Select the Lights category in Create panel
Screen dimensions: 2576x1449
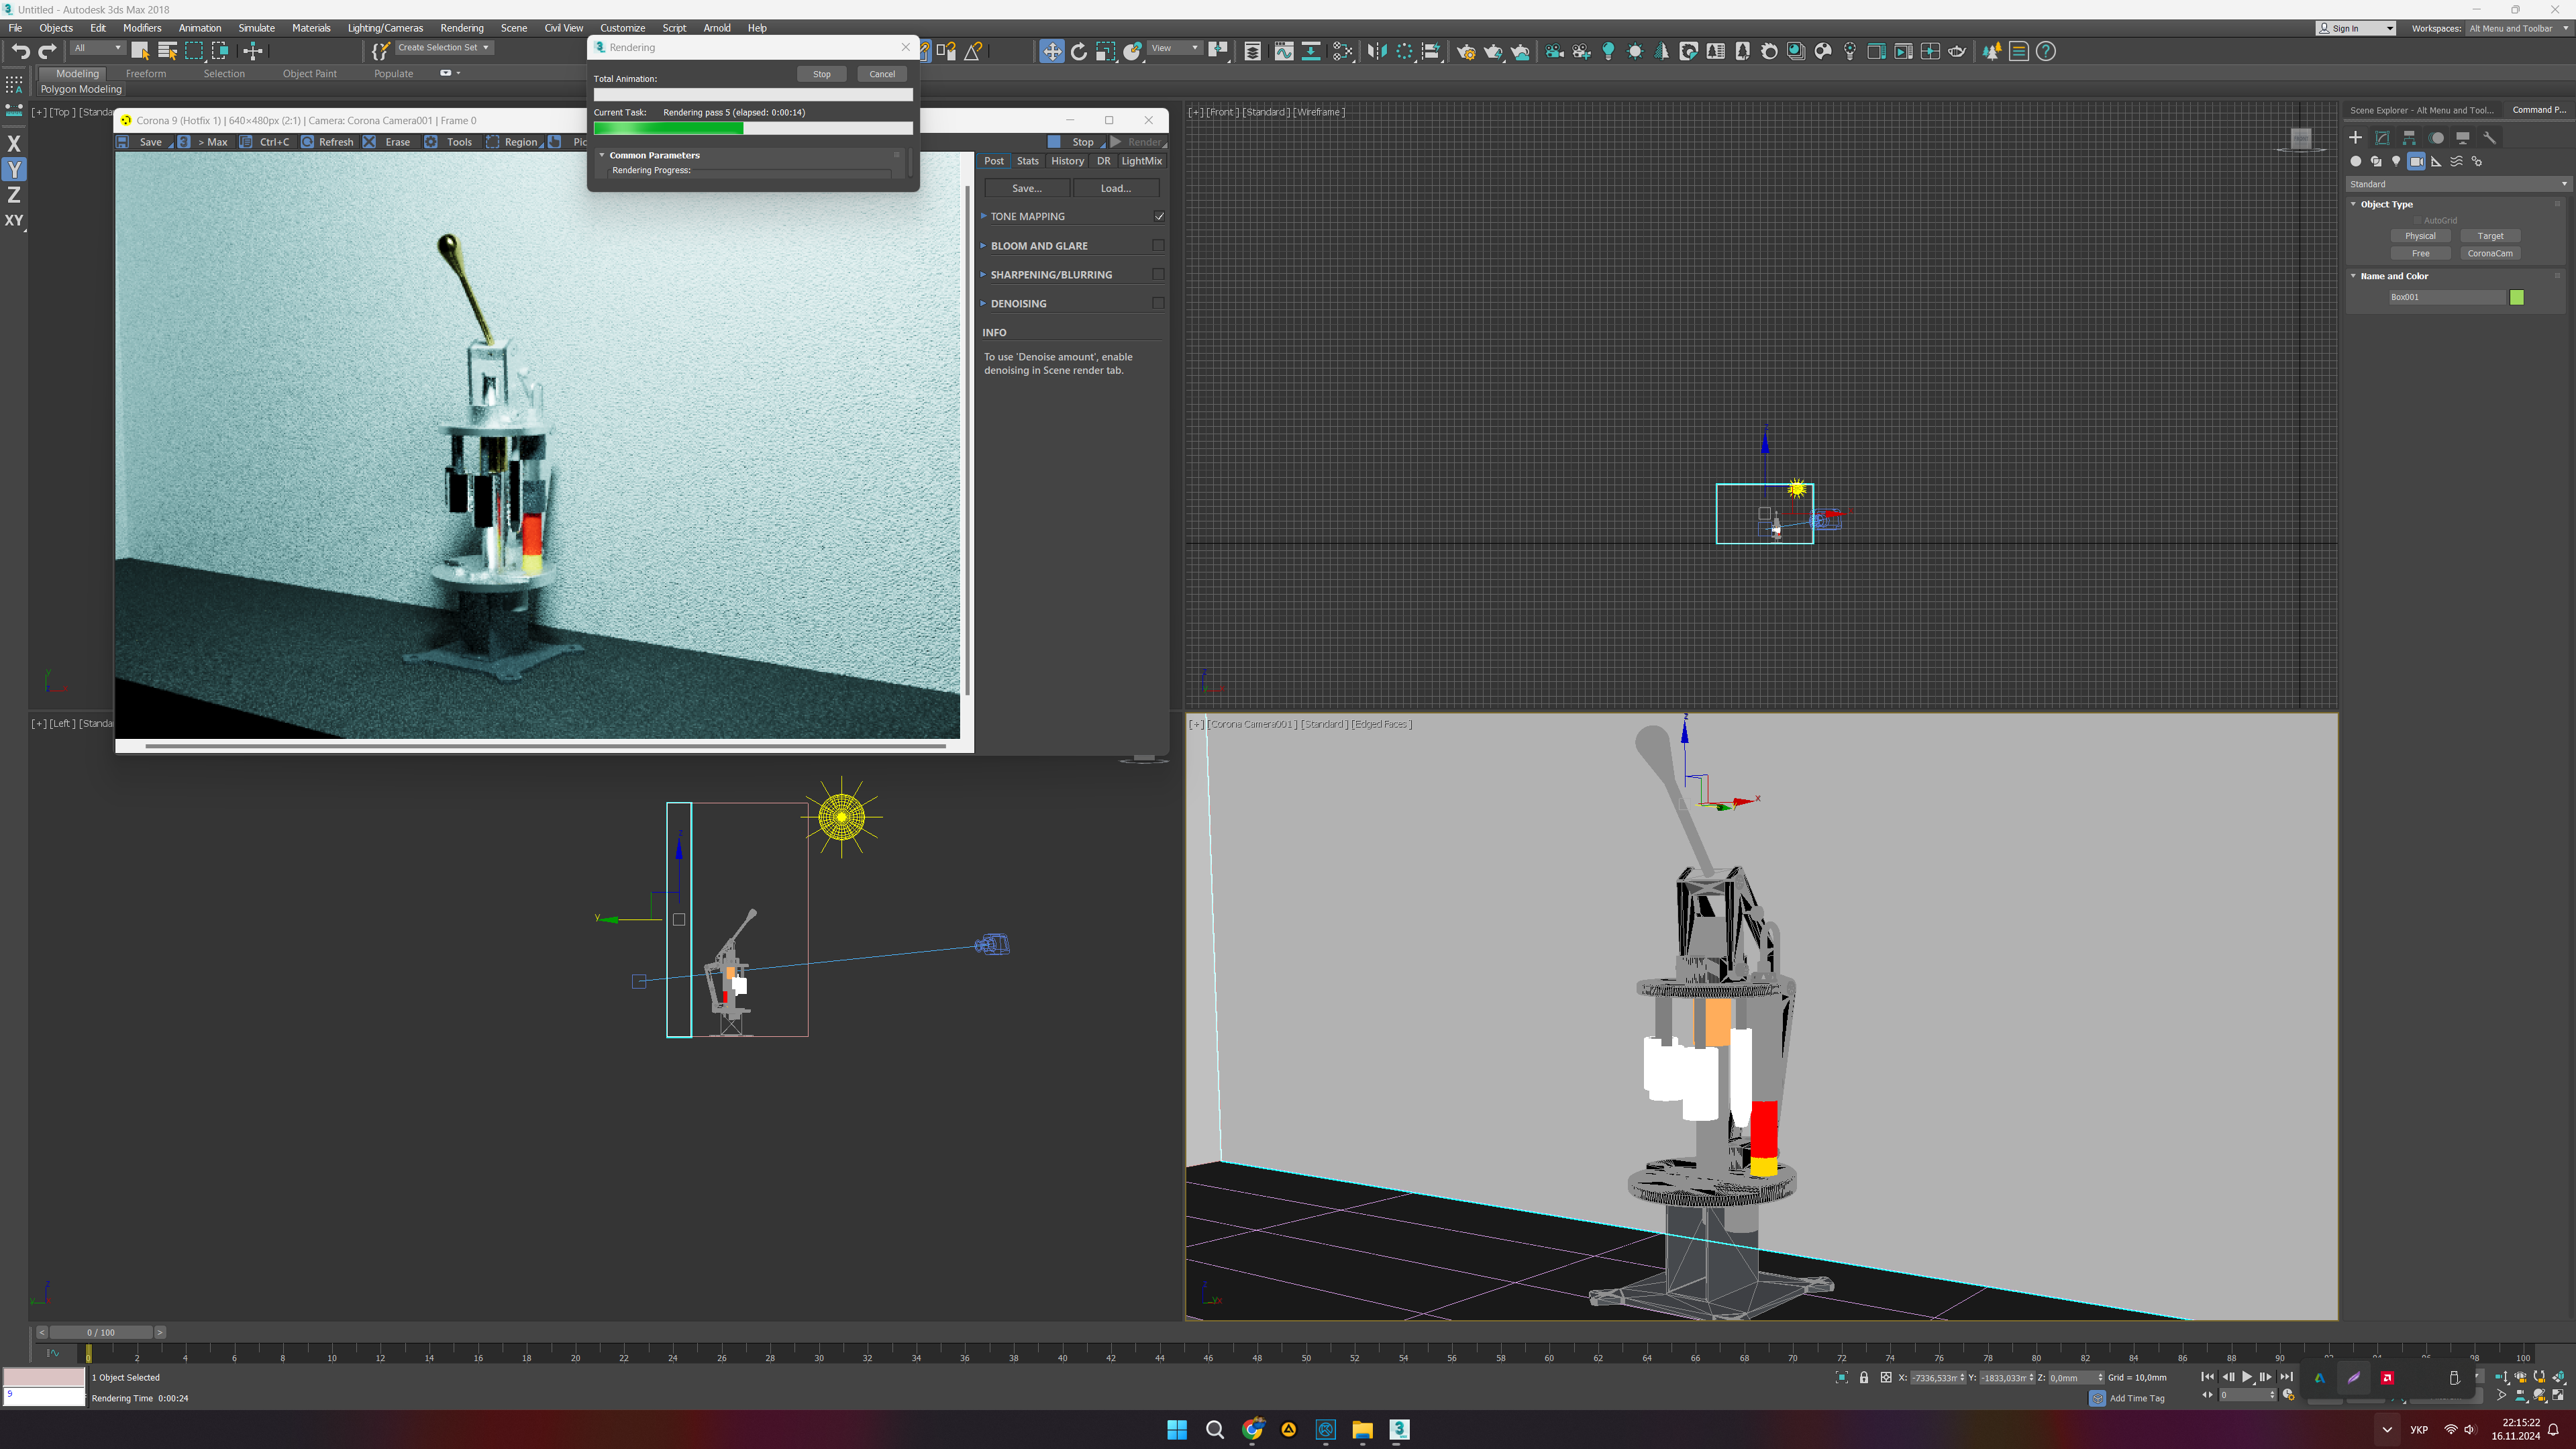click(2396, 161)
